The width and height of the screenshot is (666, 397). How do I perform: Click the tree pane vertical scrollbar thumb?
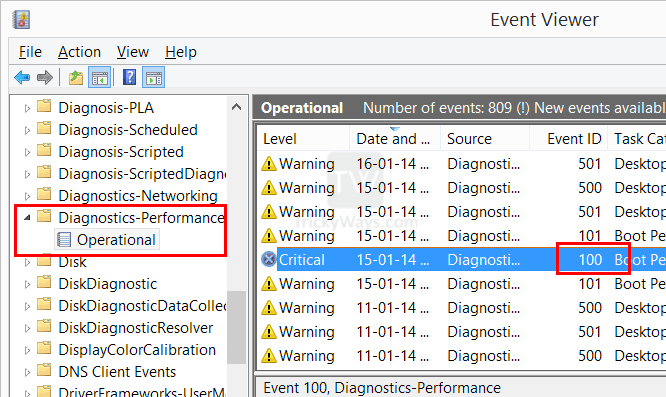click(237, 327)
